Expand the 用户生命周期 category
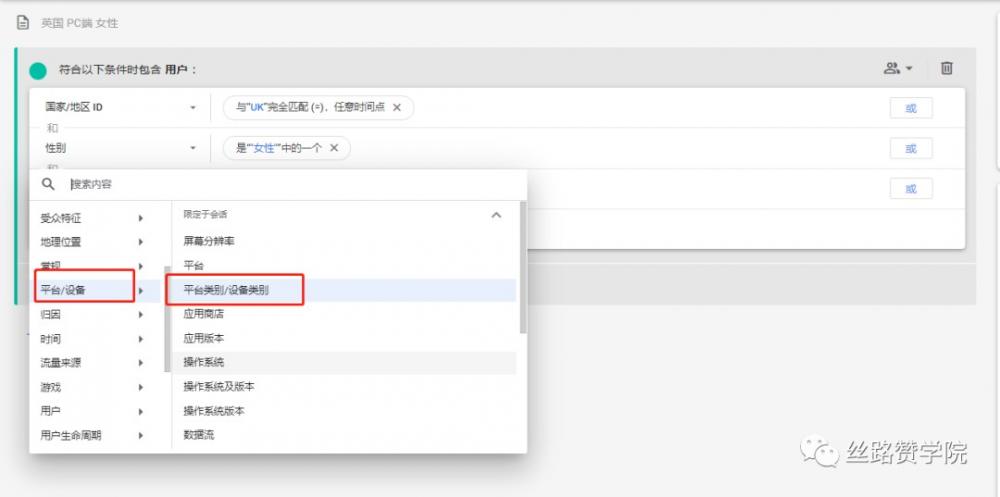The height and width of the screenshot is (497, 1000). click(92, 436)
